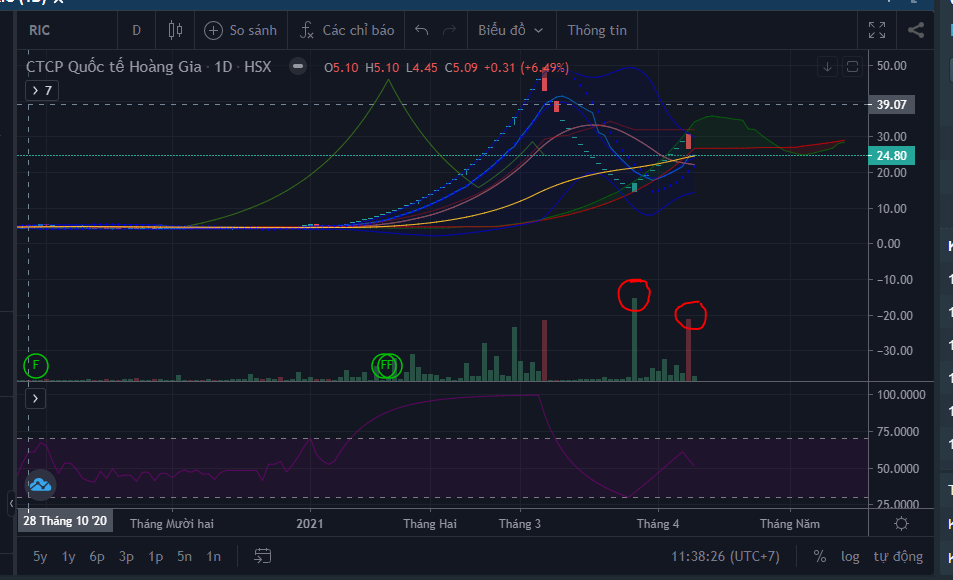953x580 pixels.
Task: Click the share chart icon
Action: tap(916, 30)
